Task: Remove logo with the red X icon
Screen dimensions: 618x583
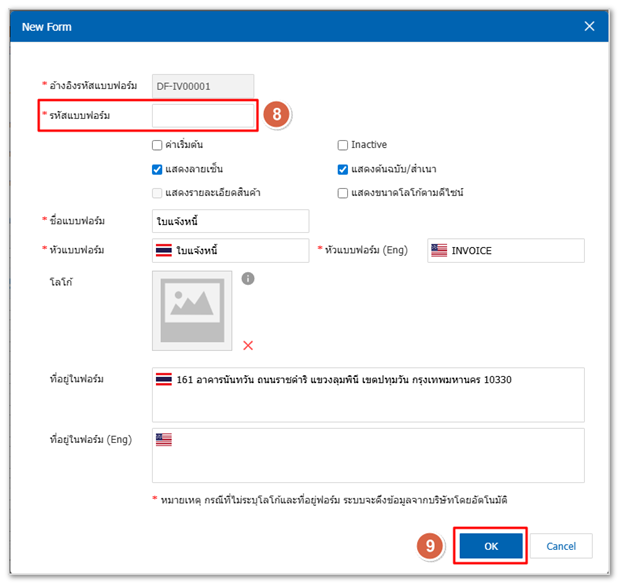Action: [x=248, y=345]
